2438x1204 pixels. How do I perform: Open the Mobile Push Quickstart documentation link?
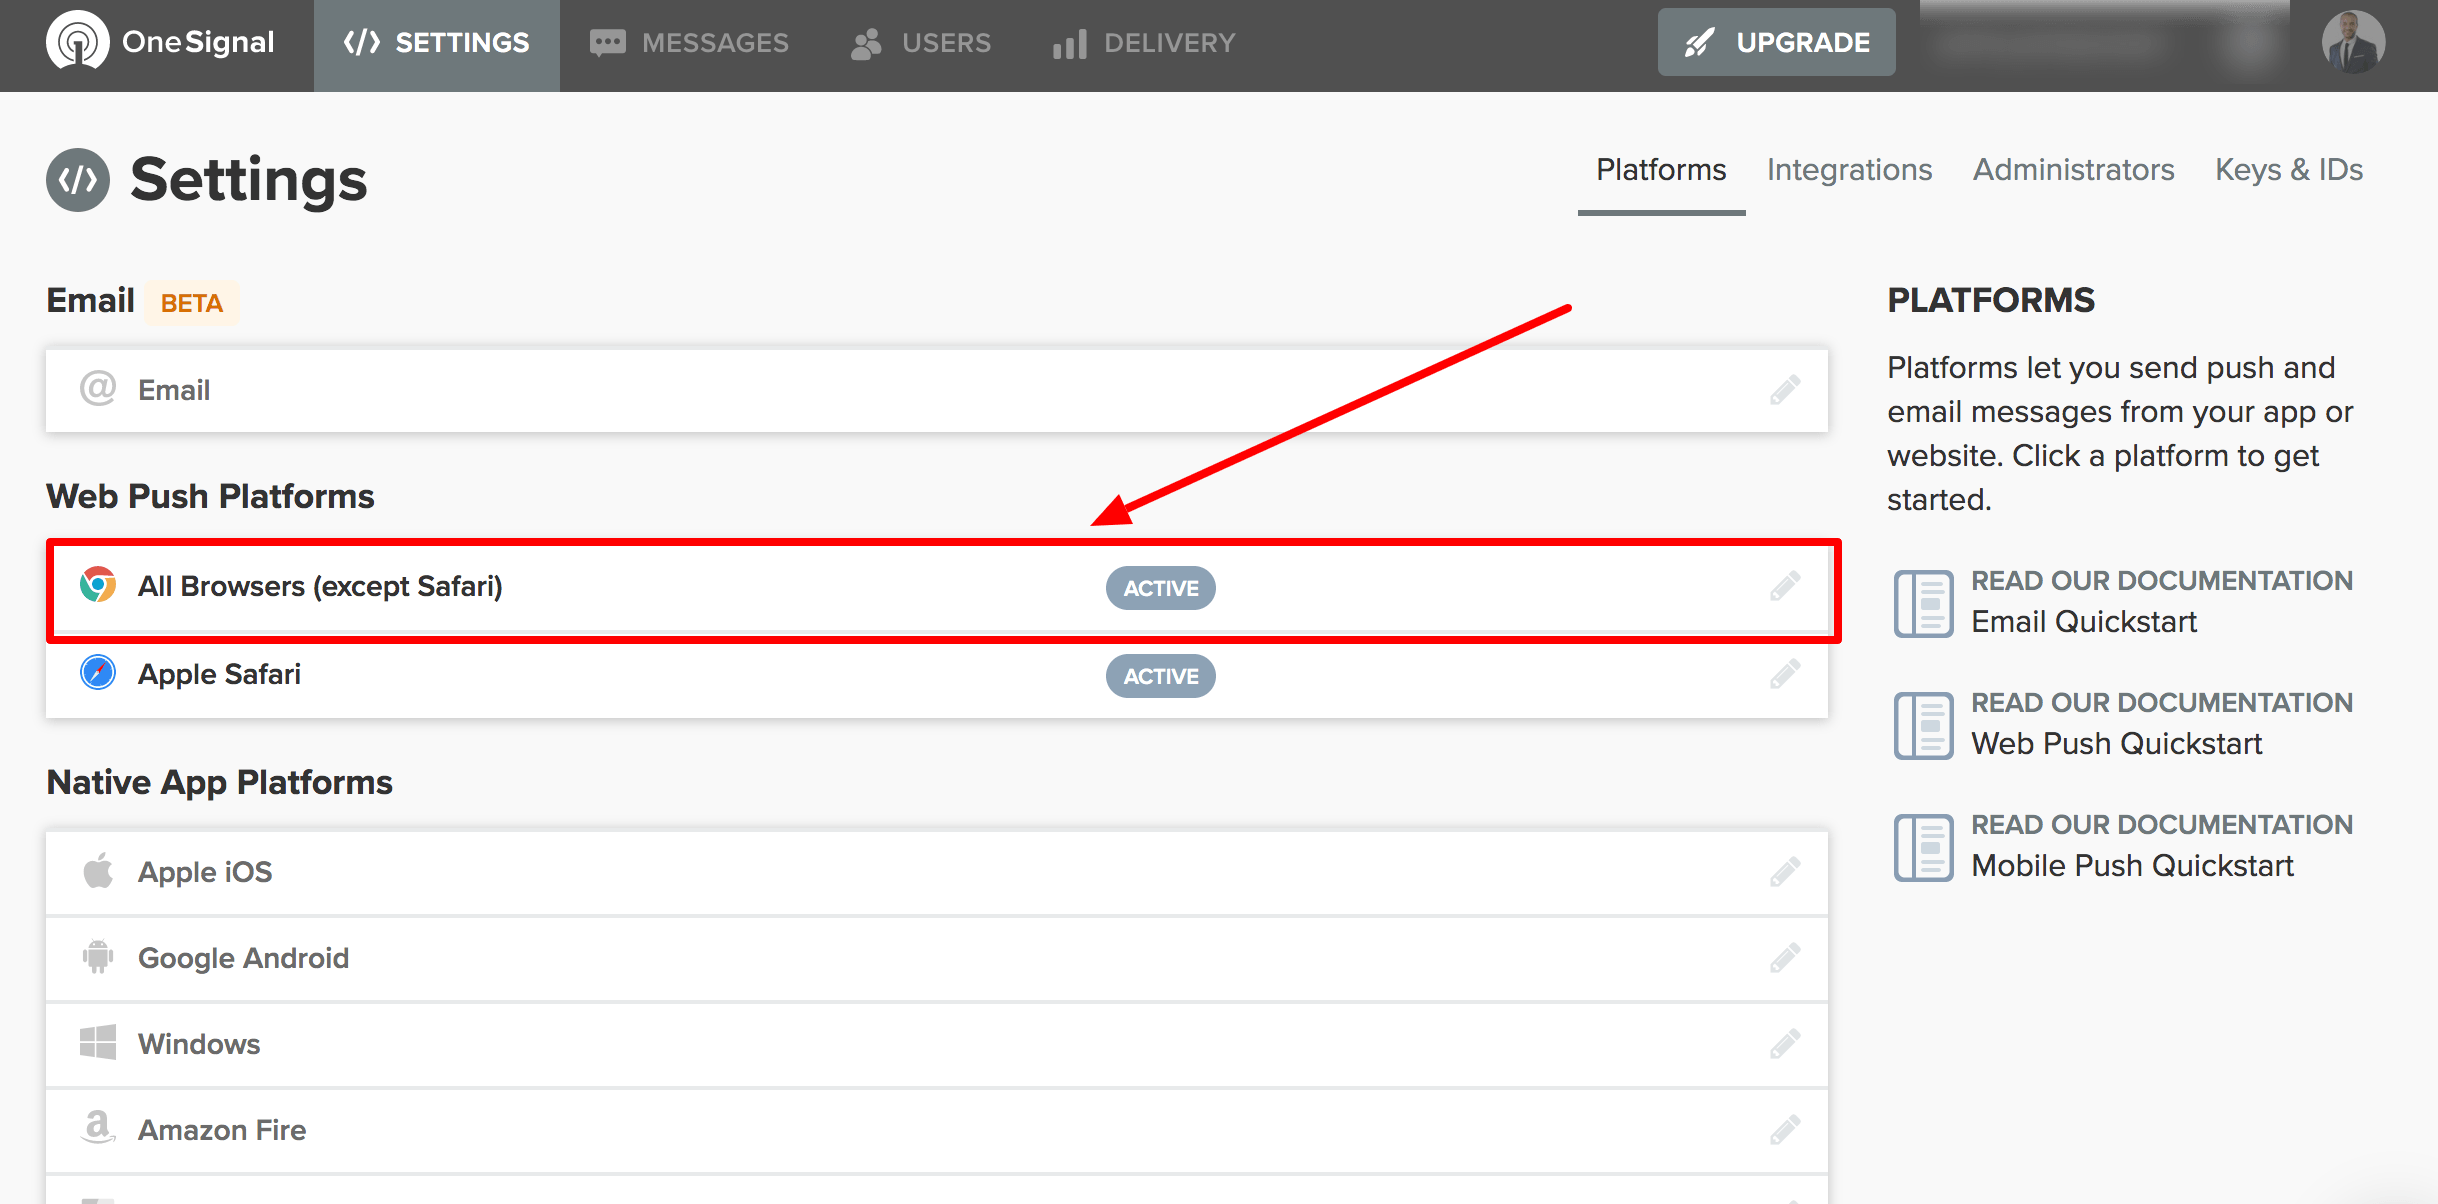[x=2132, y=866]
